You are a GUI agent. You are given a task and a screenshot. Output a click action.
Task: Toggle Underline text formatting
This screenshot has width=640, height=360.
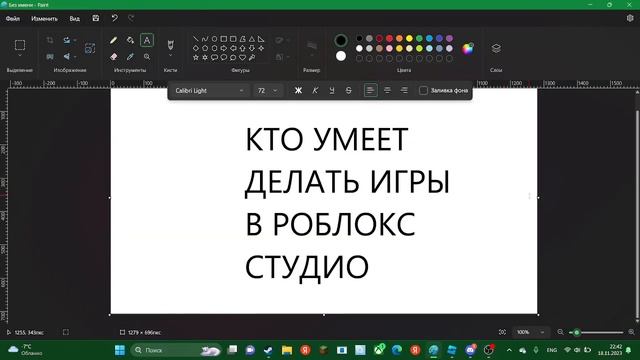[332, 90]
